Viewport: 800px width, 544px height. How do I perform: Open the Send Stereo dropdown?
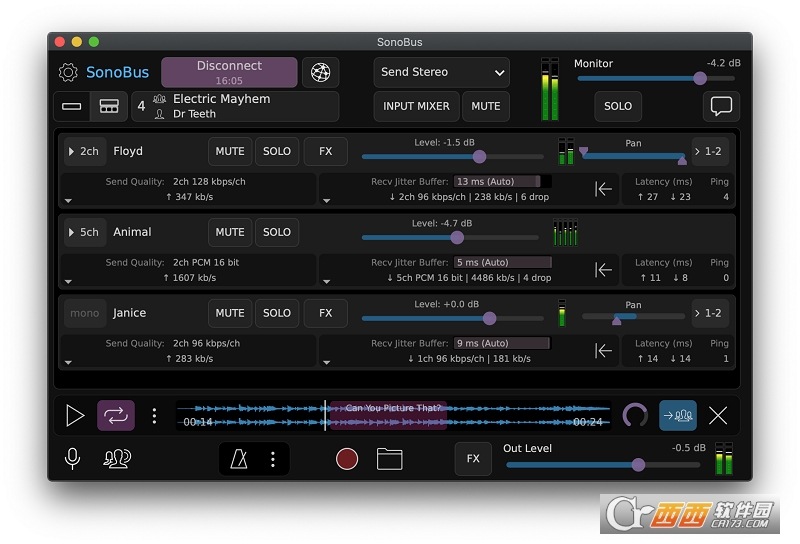441,72
